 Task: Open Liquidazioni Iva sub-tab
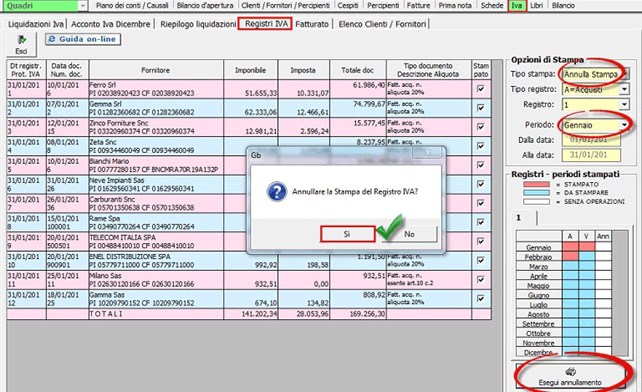click(36, 24)
